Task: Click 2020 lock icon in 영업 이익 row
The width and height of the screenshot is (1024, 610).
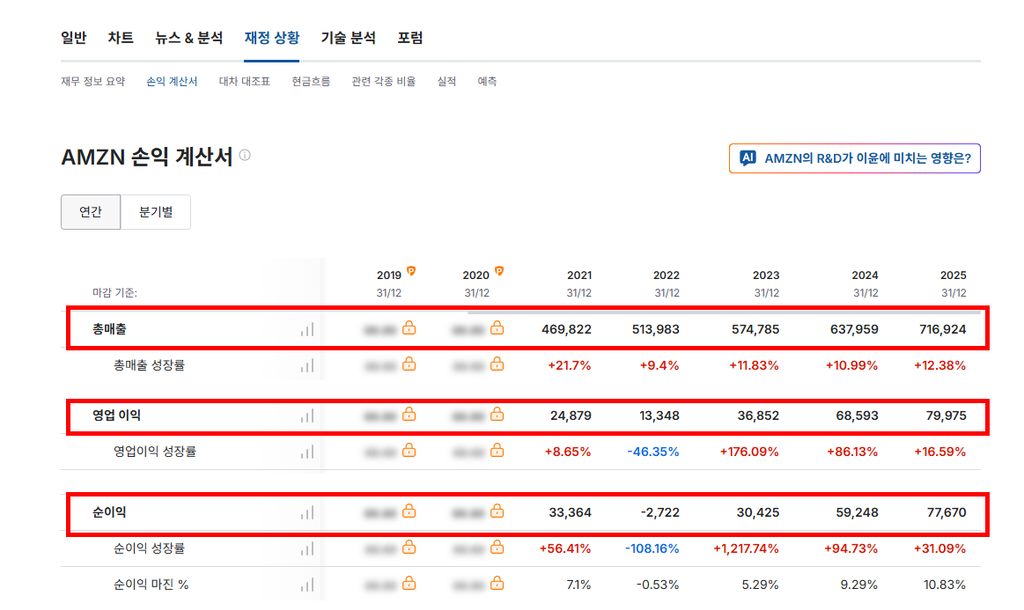Action: click(x=497, y=414)
